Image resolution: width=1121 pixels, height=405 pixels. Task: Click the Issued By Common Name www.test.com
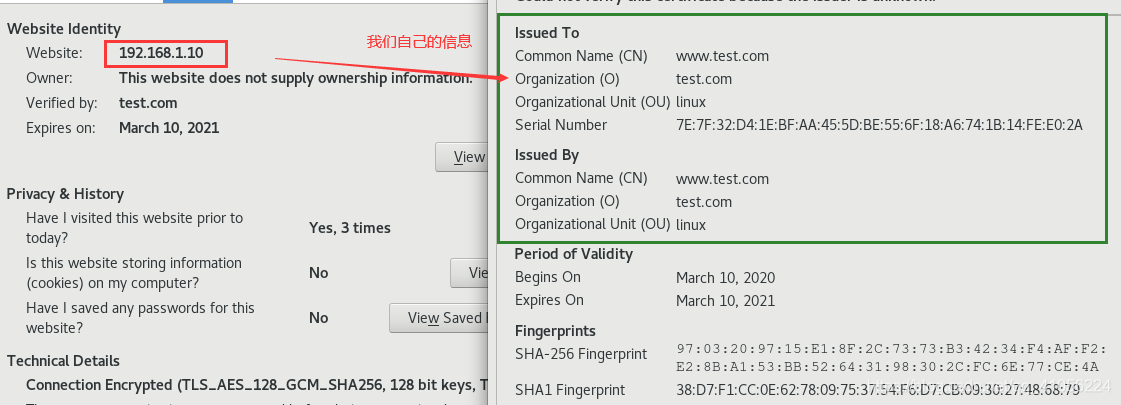pos(723,179)
